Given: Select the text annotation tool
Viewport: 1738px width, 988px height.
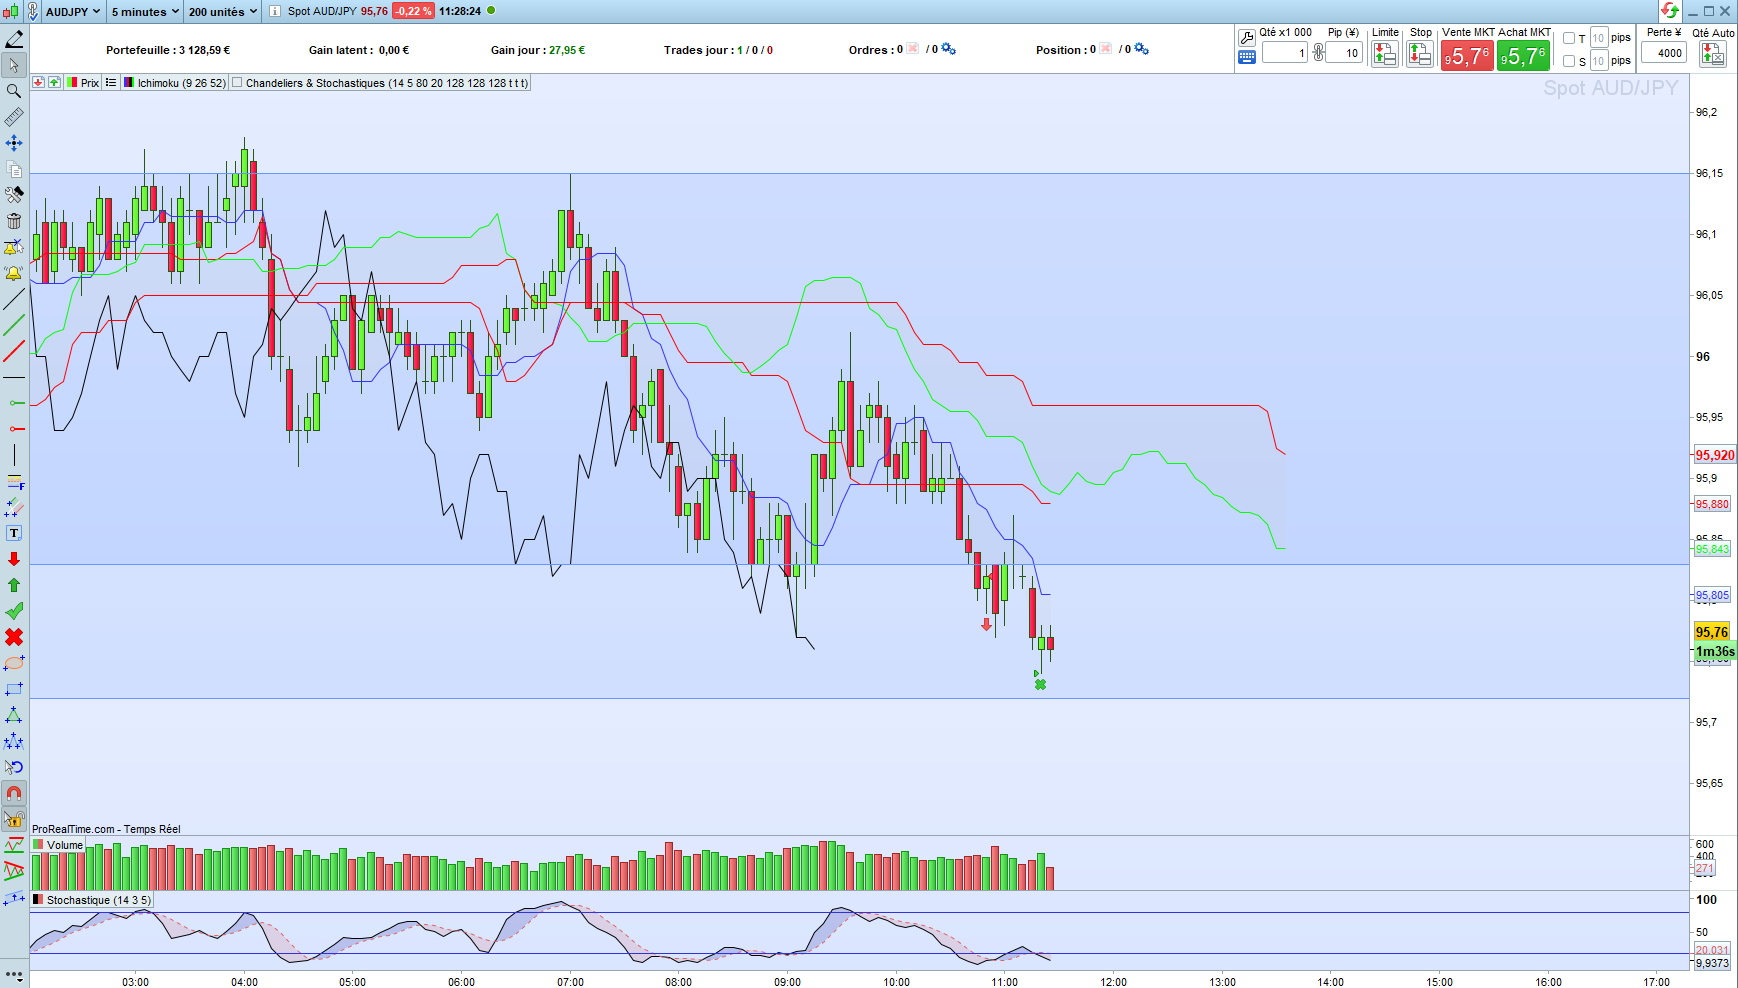Looking at the screenshot, I should [14, 533].
